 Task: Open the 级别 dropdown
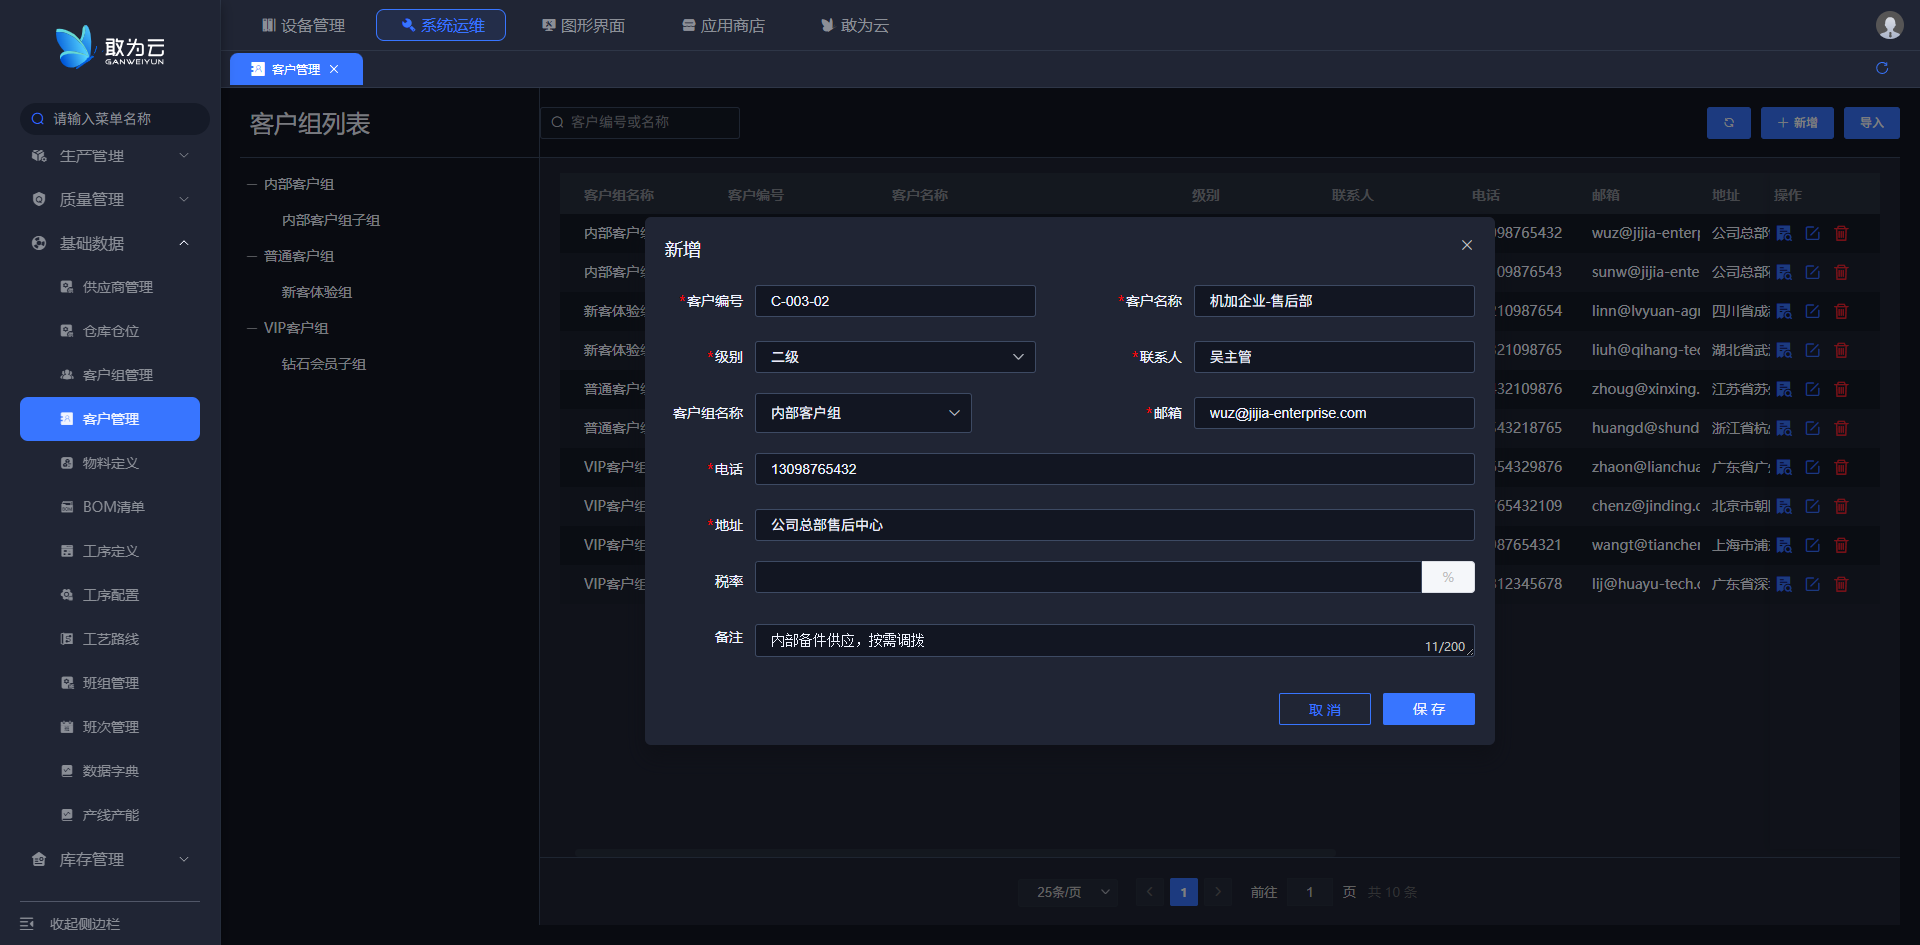tap(894, 357)
